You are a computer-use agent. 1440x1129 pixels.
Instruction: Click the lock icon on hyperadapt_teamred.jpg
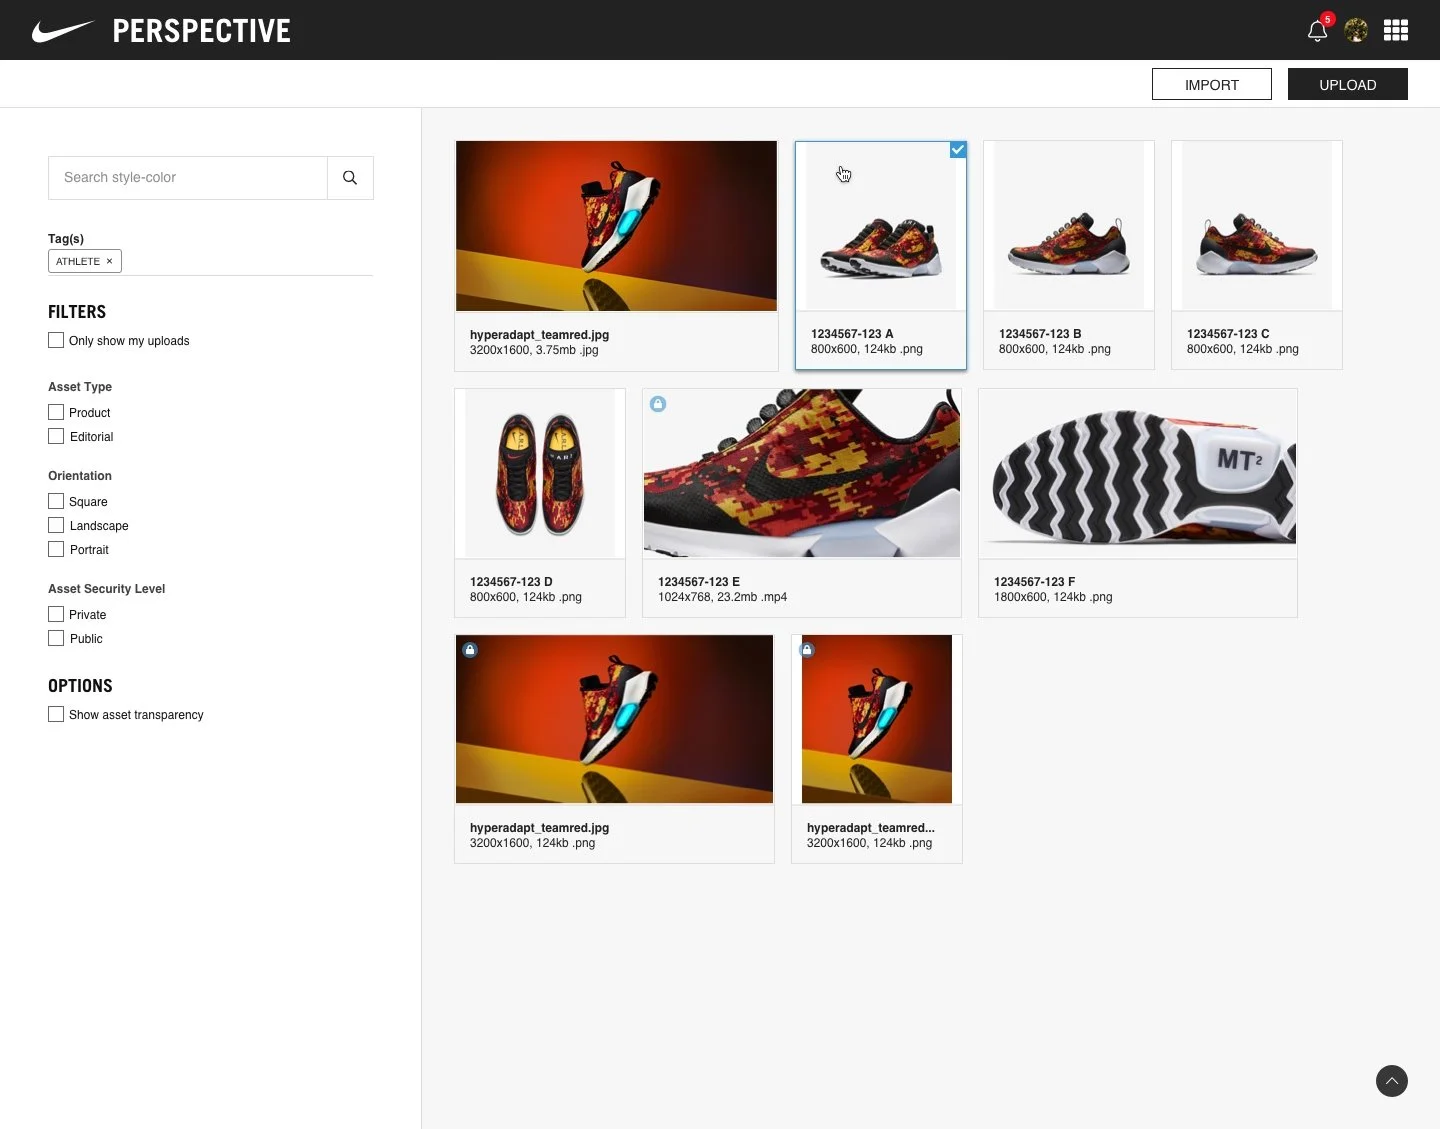tap(470, 650)
